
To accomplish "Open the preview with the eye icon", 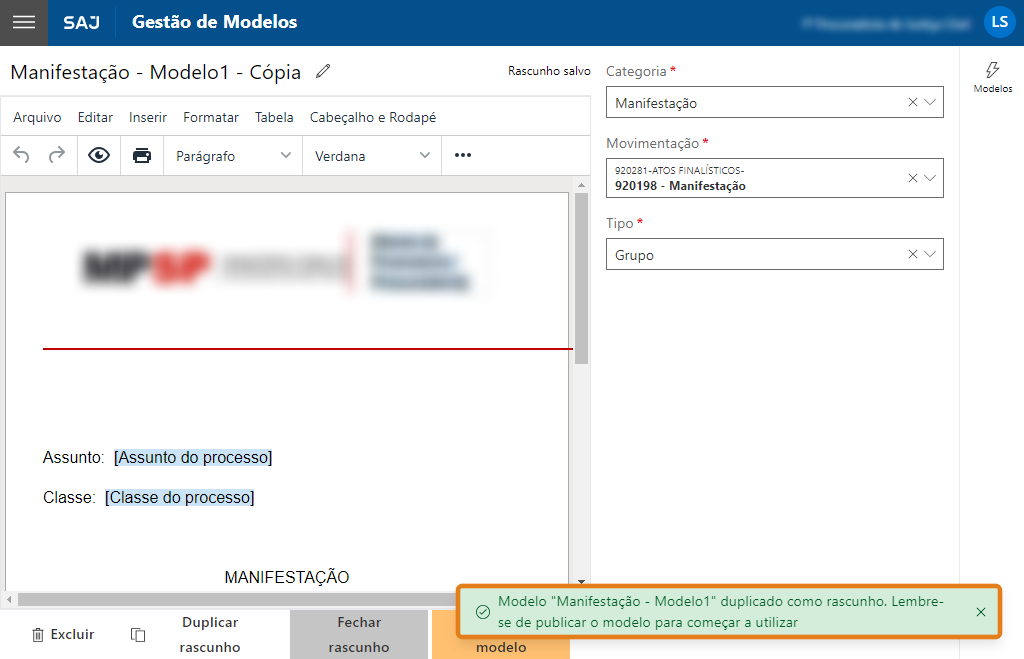I will coord(99,155).
